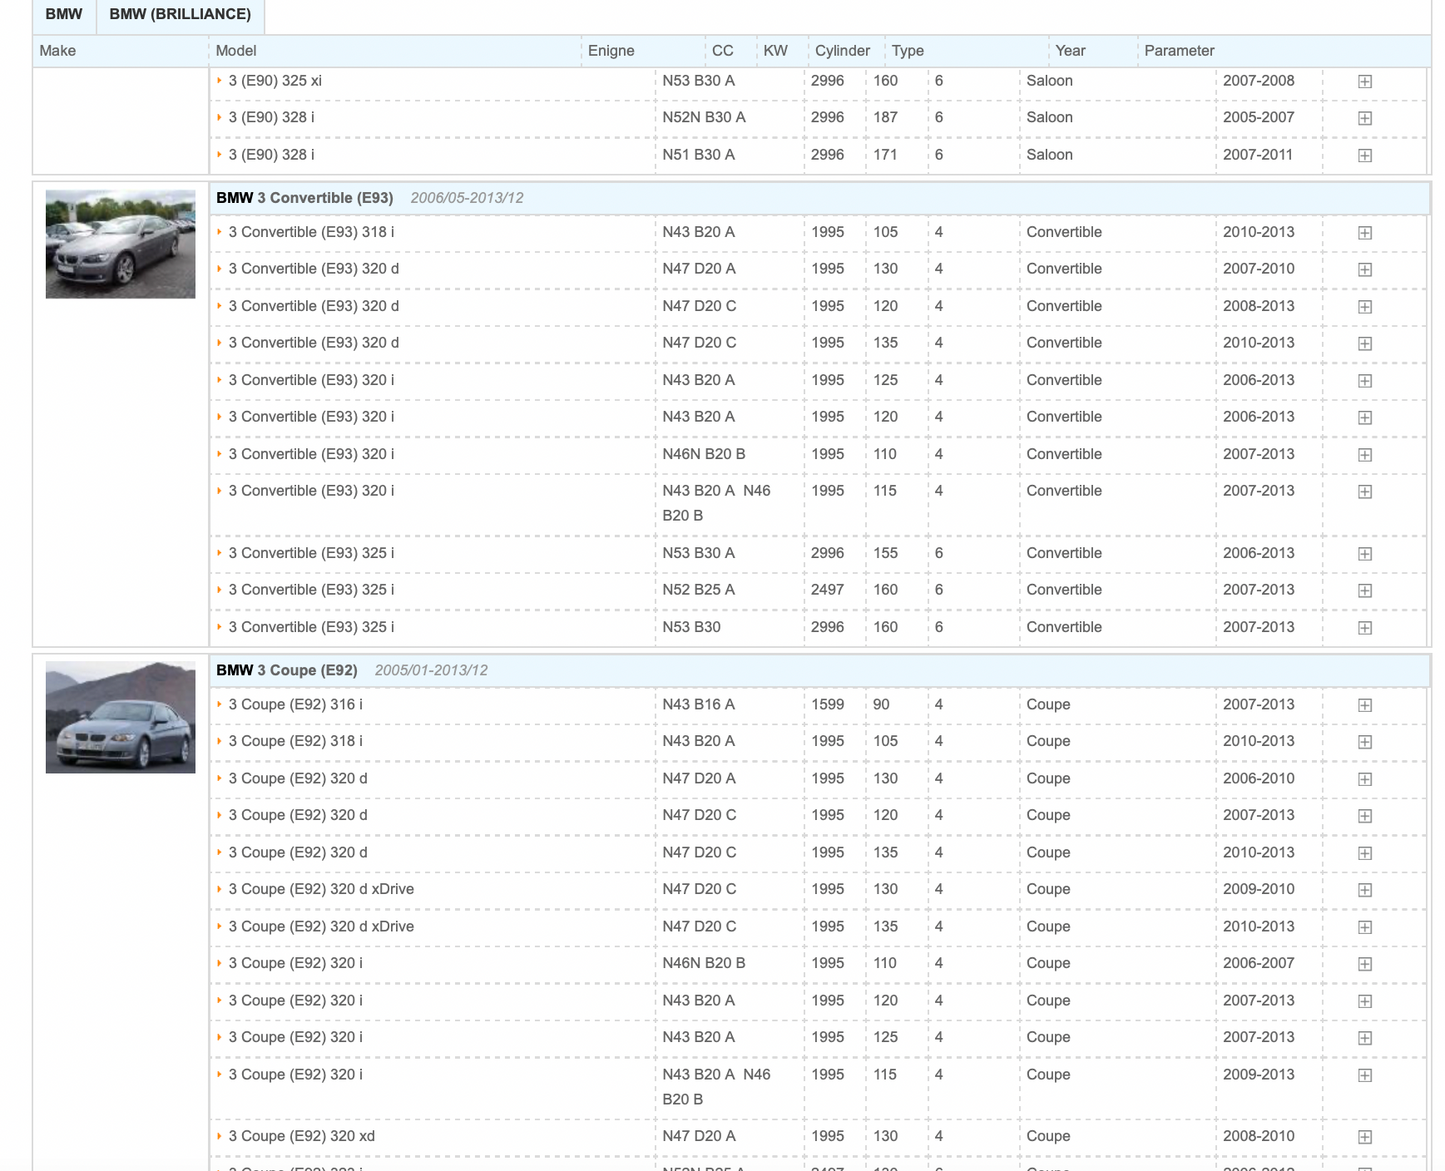Open model link 3 (E90) 325 xi
1445x1171 pixels.
275,81
